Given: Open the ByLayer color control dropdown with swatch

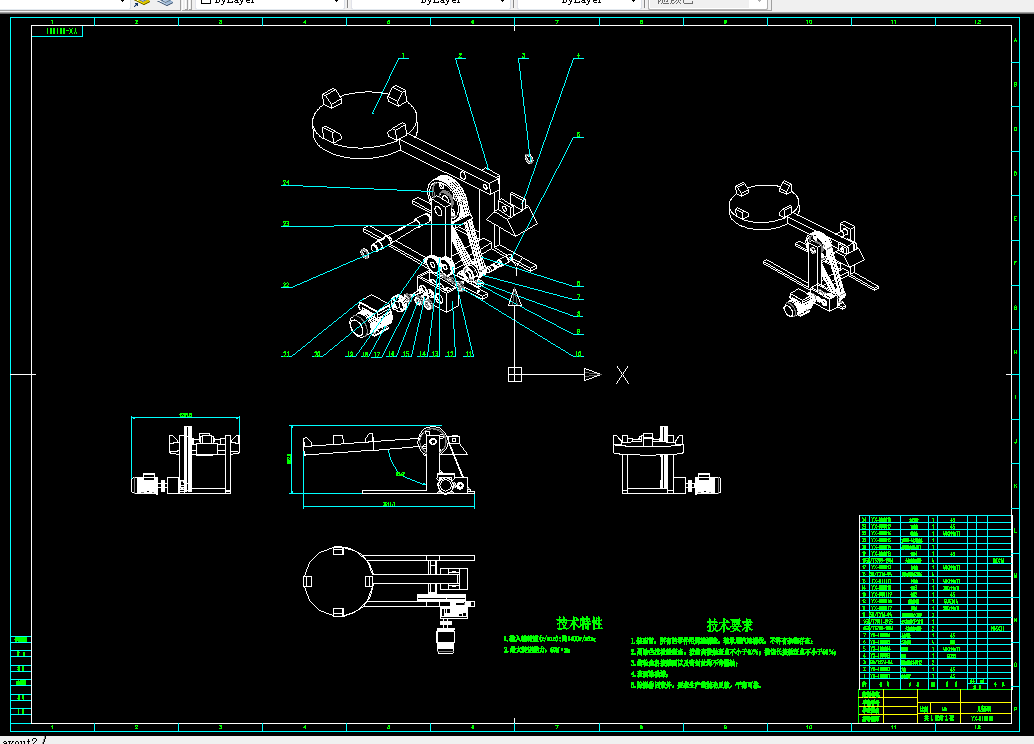Looking at the screenshot, I should (270, 2).
